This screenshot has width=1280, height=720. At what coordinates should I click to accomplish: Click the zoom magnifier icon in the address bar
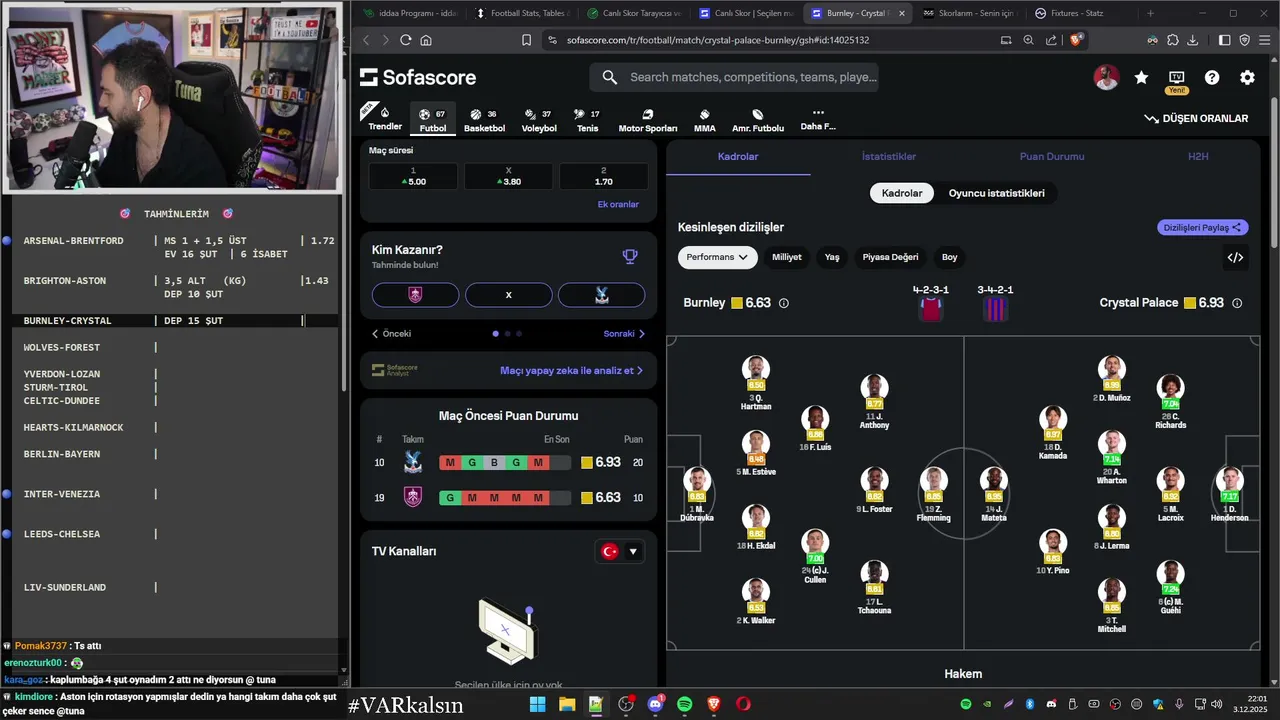tap(1028, 40)
